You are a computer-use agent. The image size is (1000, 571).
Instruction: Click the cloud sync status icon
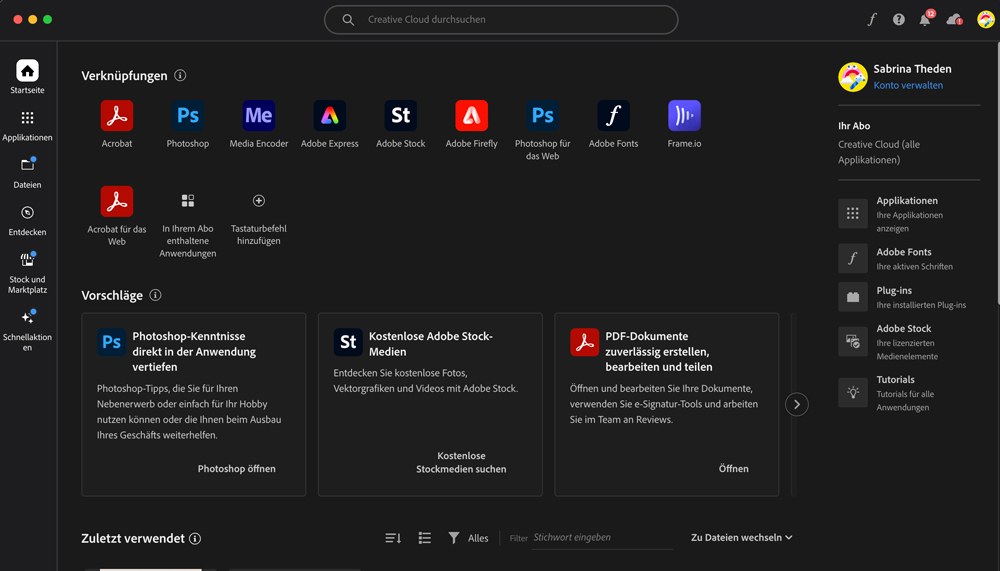954,20
